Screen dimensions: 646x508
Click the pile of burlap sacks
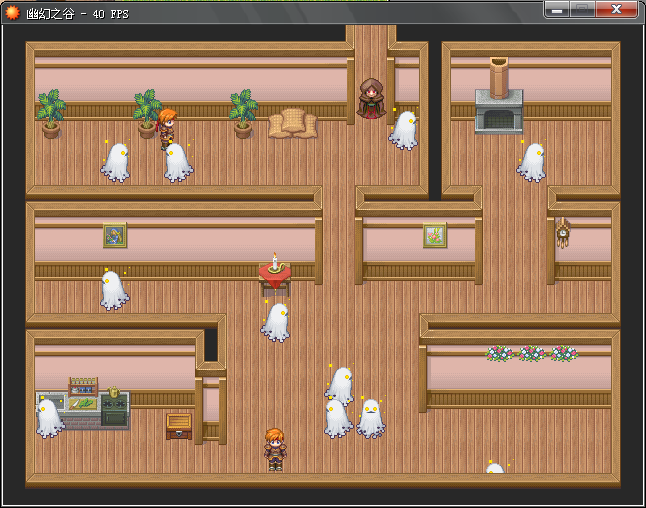(x=293, y=123)
